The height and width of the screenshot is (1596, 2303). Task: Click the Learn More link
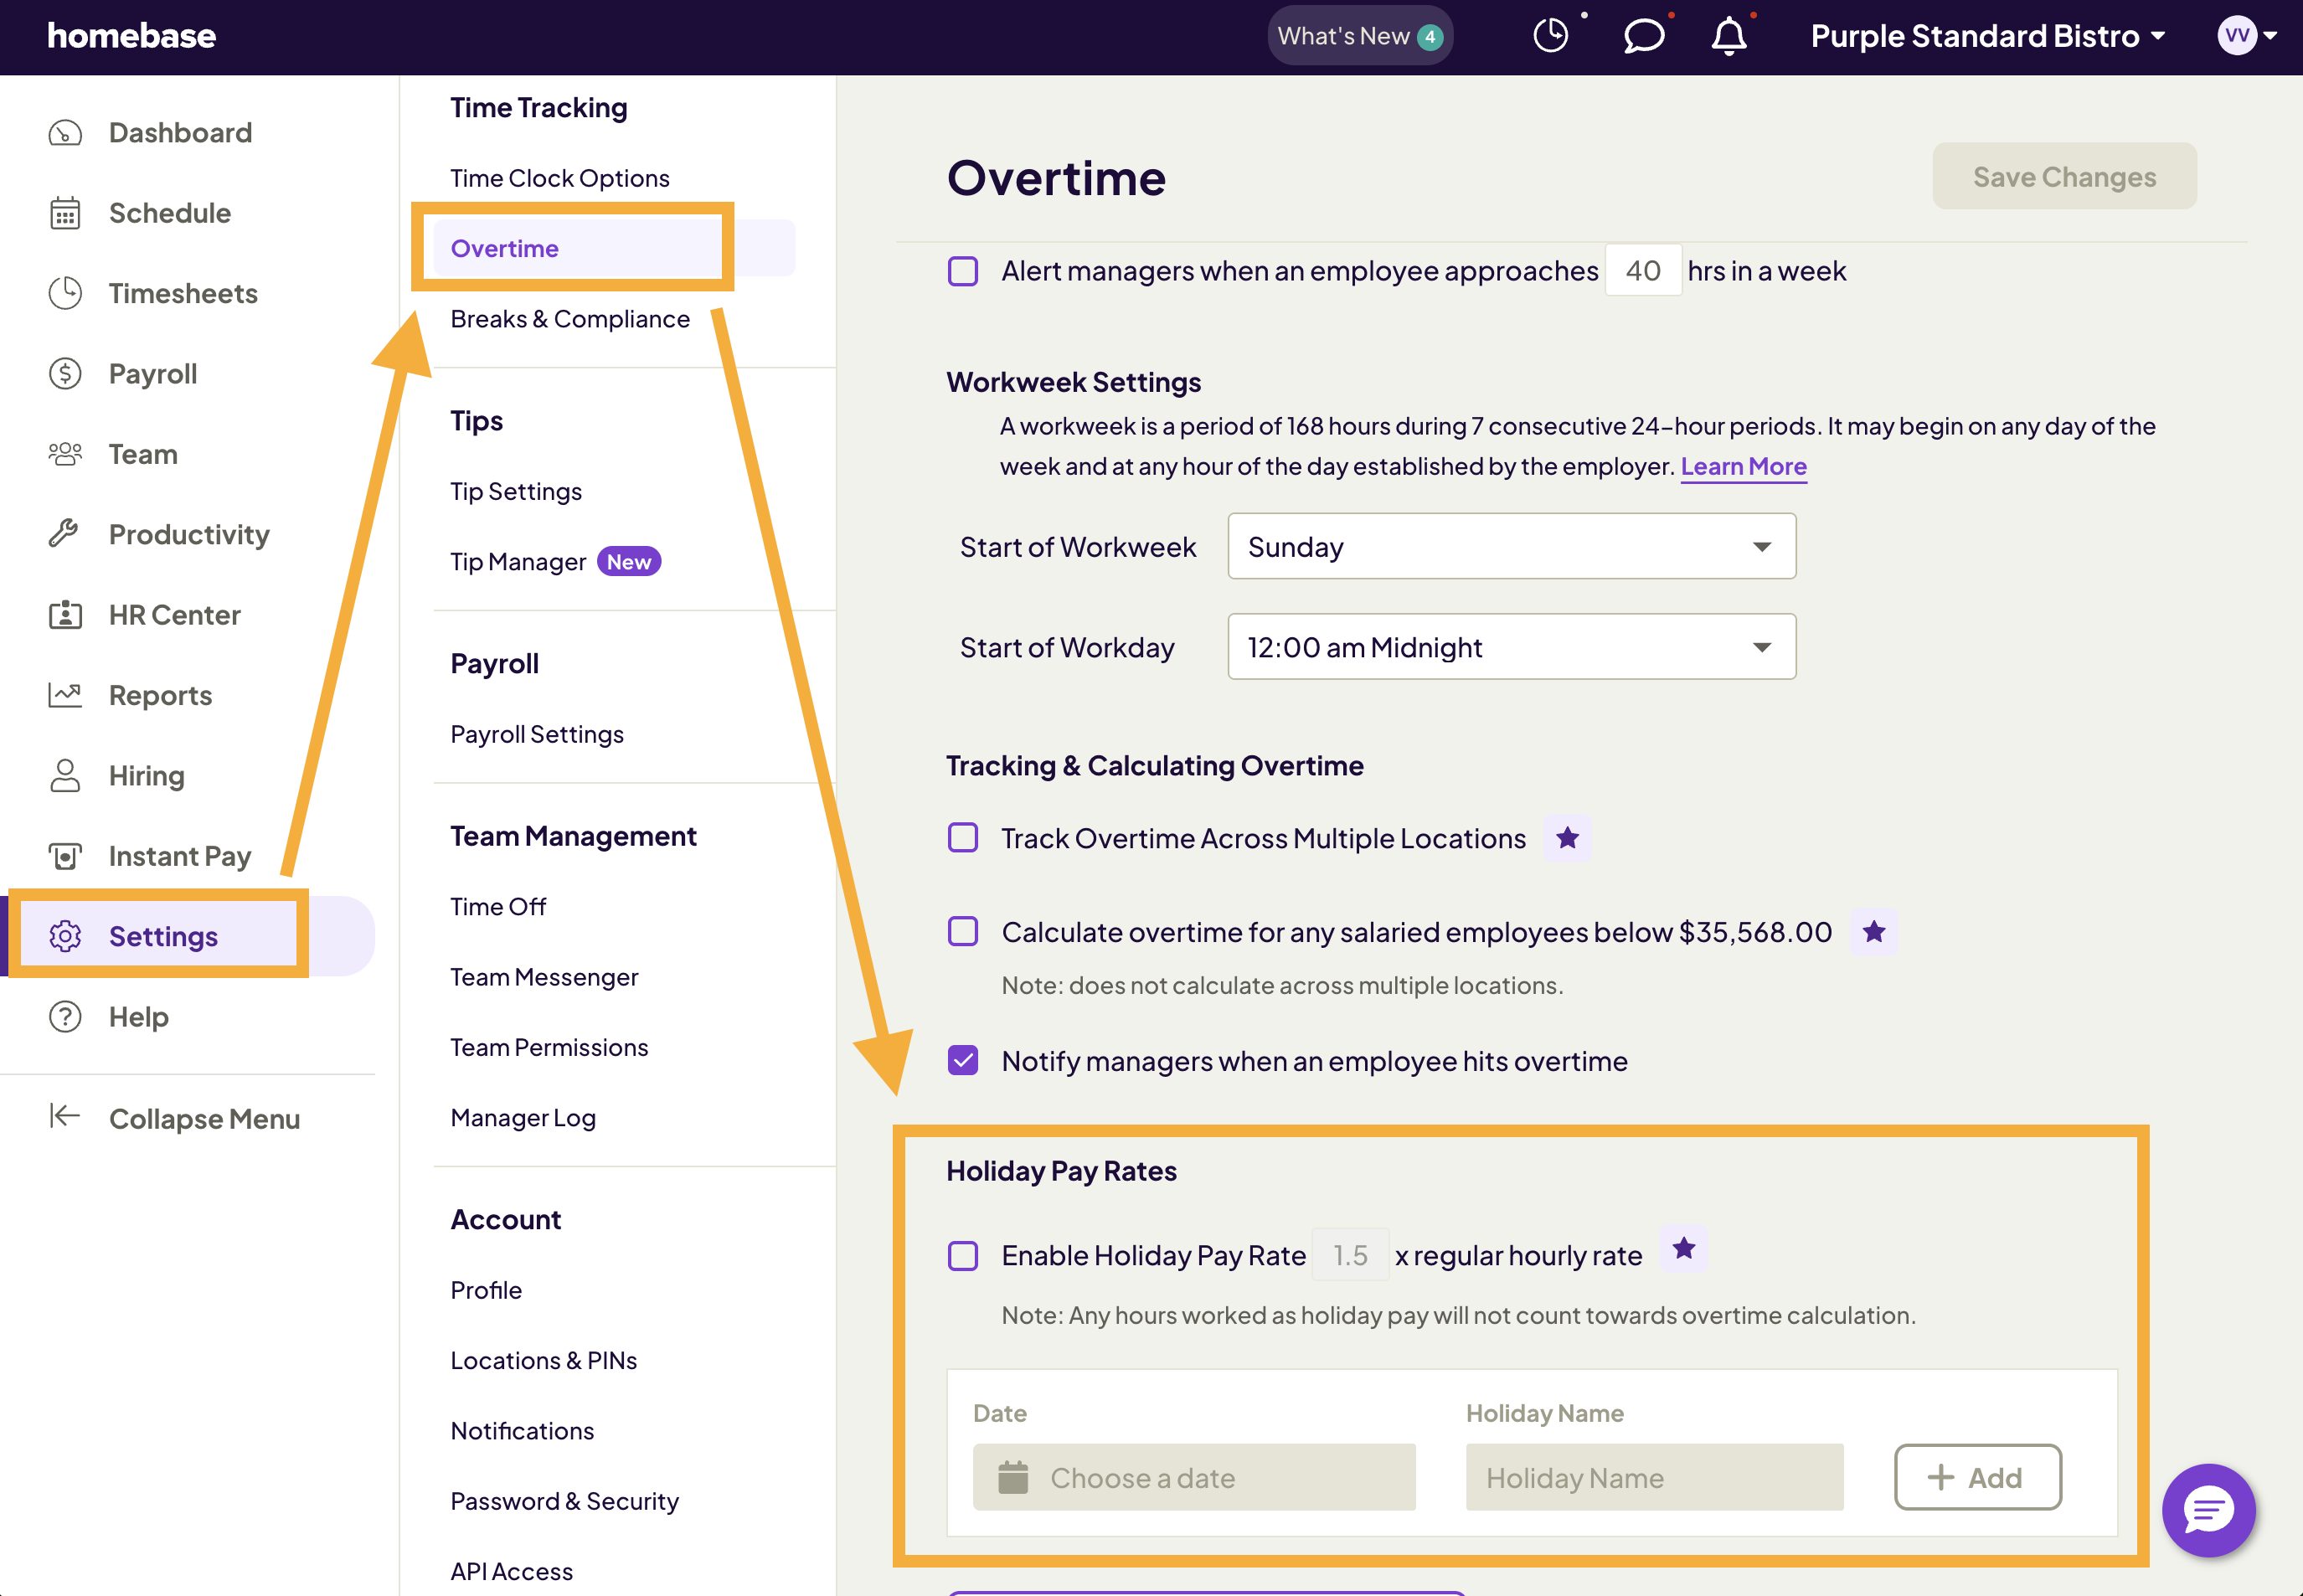tap(1743, 466)
